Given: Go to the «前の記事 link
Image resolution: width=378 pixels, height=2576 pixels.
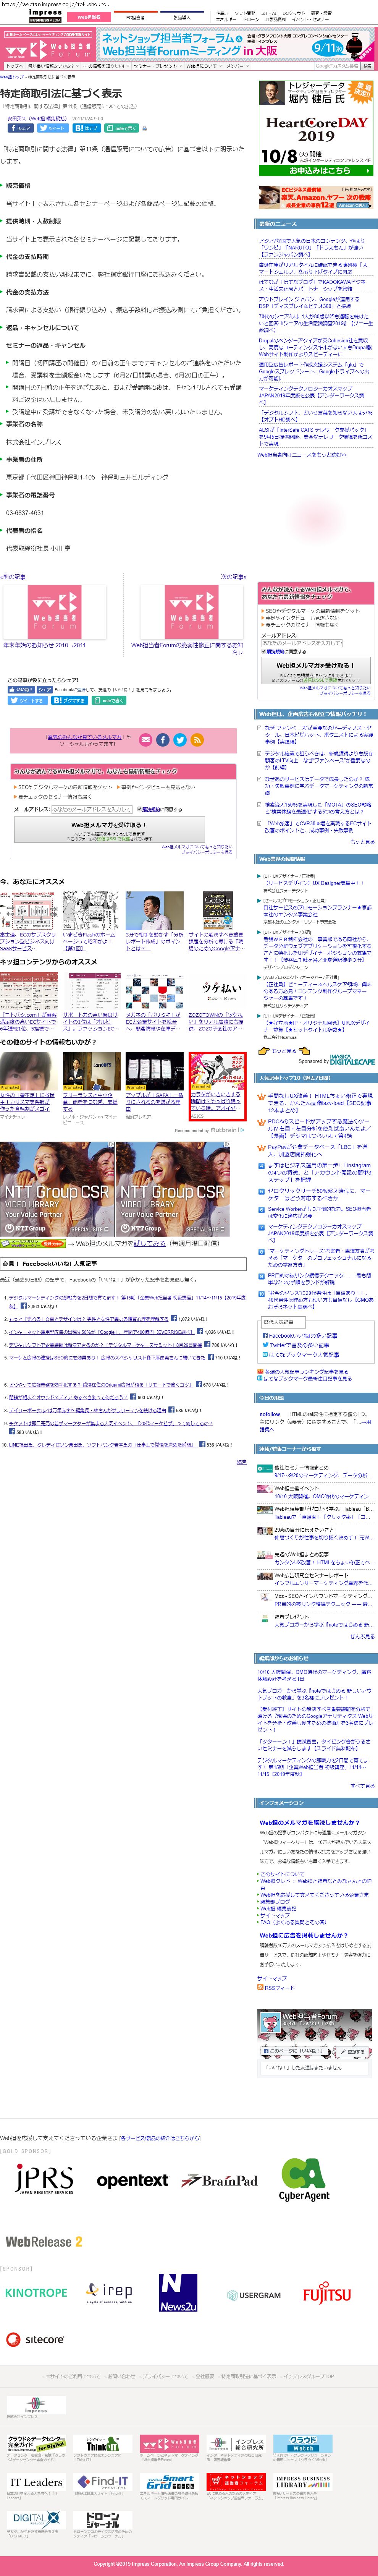Looking at the screenshot, I should [x=13, y=577].
